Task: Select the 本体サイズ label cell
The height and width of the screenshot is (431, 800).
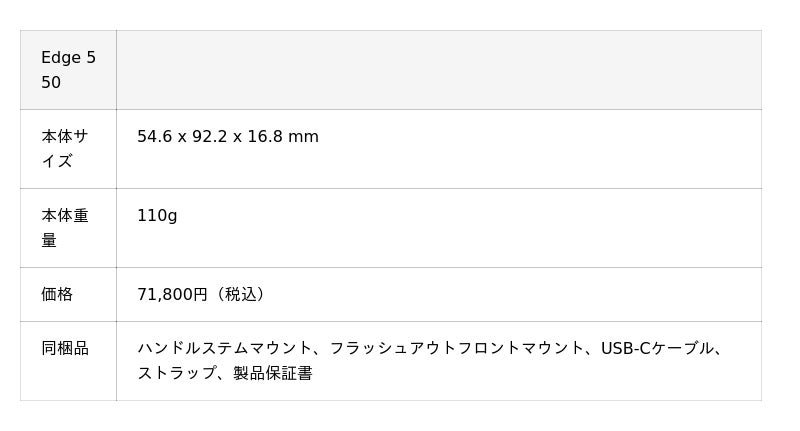Action: pos(68,148)
